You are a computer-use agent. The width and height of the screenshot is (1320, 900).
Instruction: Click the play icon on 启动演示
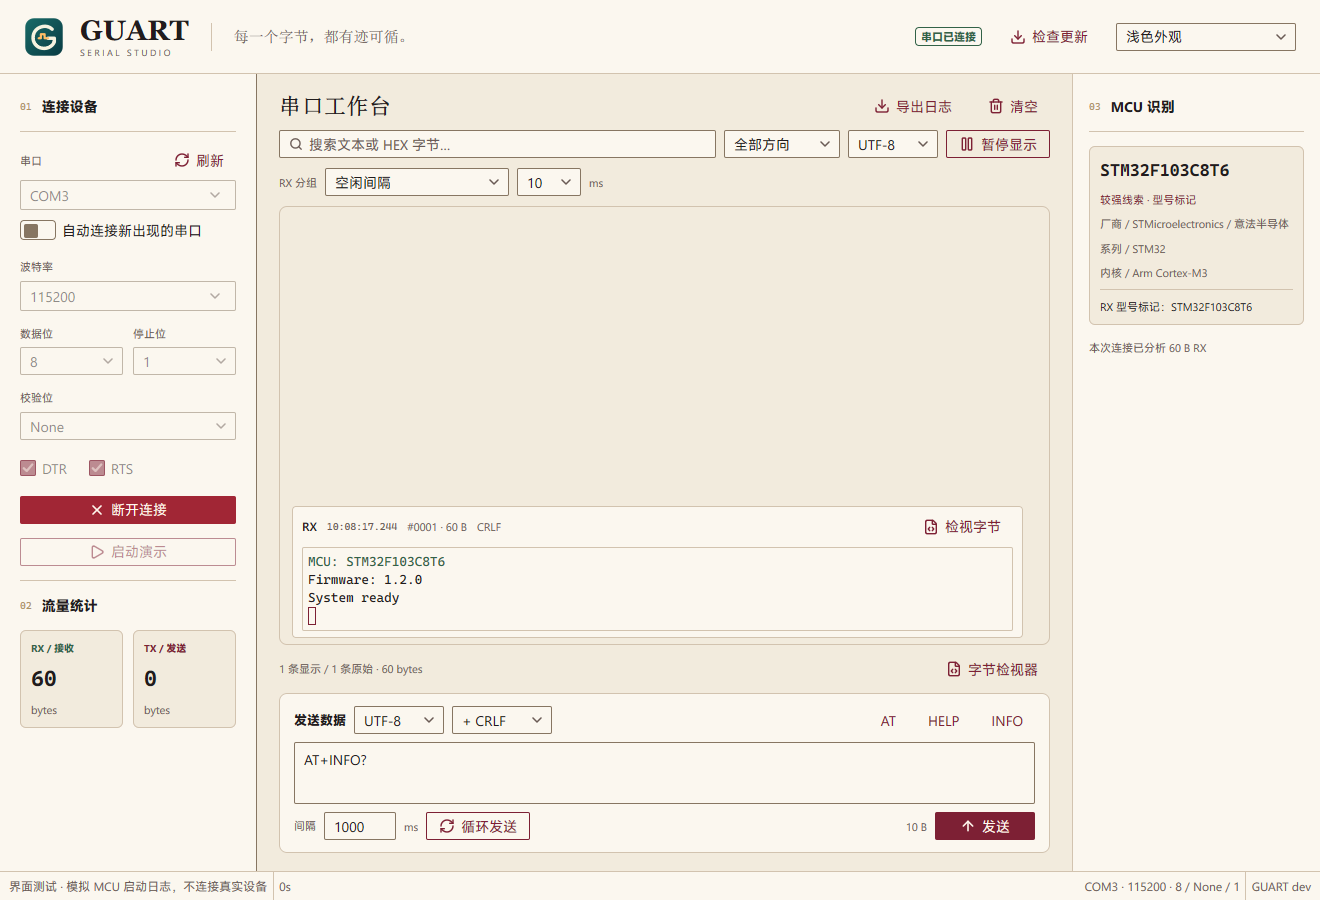click(97, 552)
